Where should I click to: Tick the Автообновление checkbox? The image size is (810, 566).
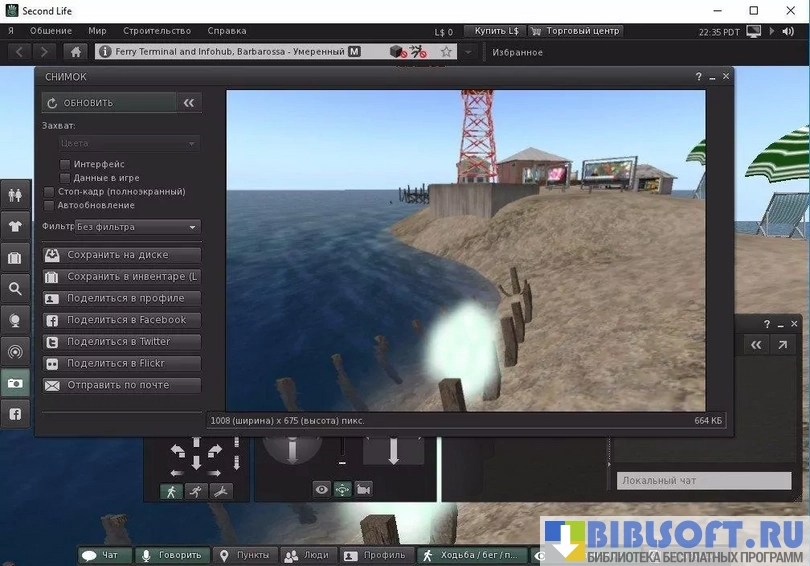pos(50,205)
